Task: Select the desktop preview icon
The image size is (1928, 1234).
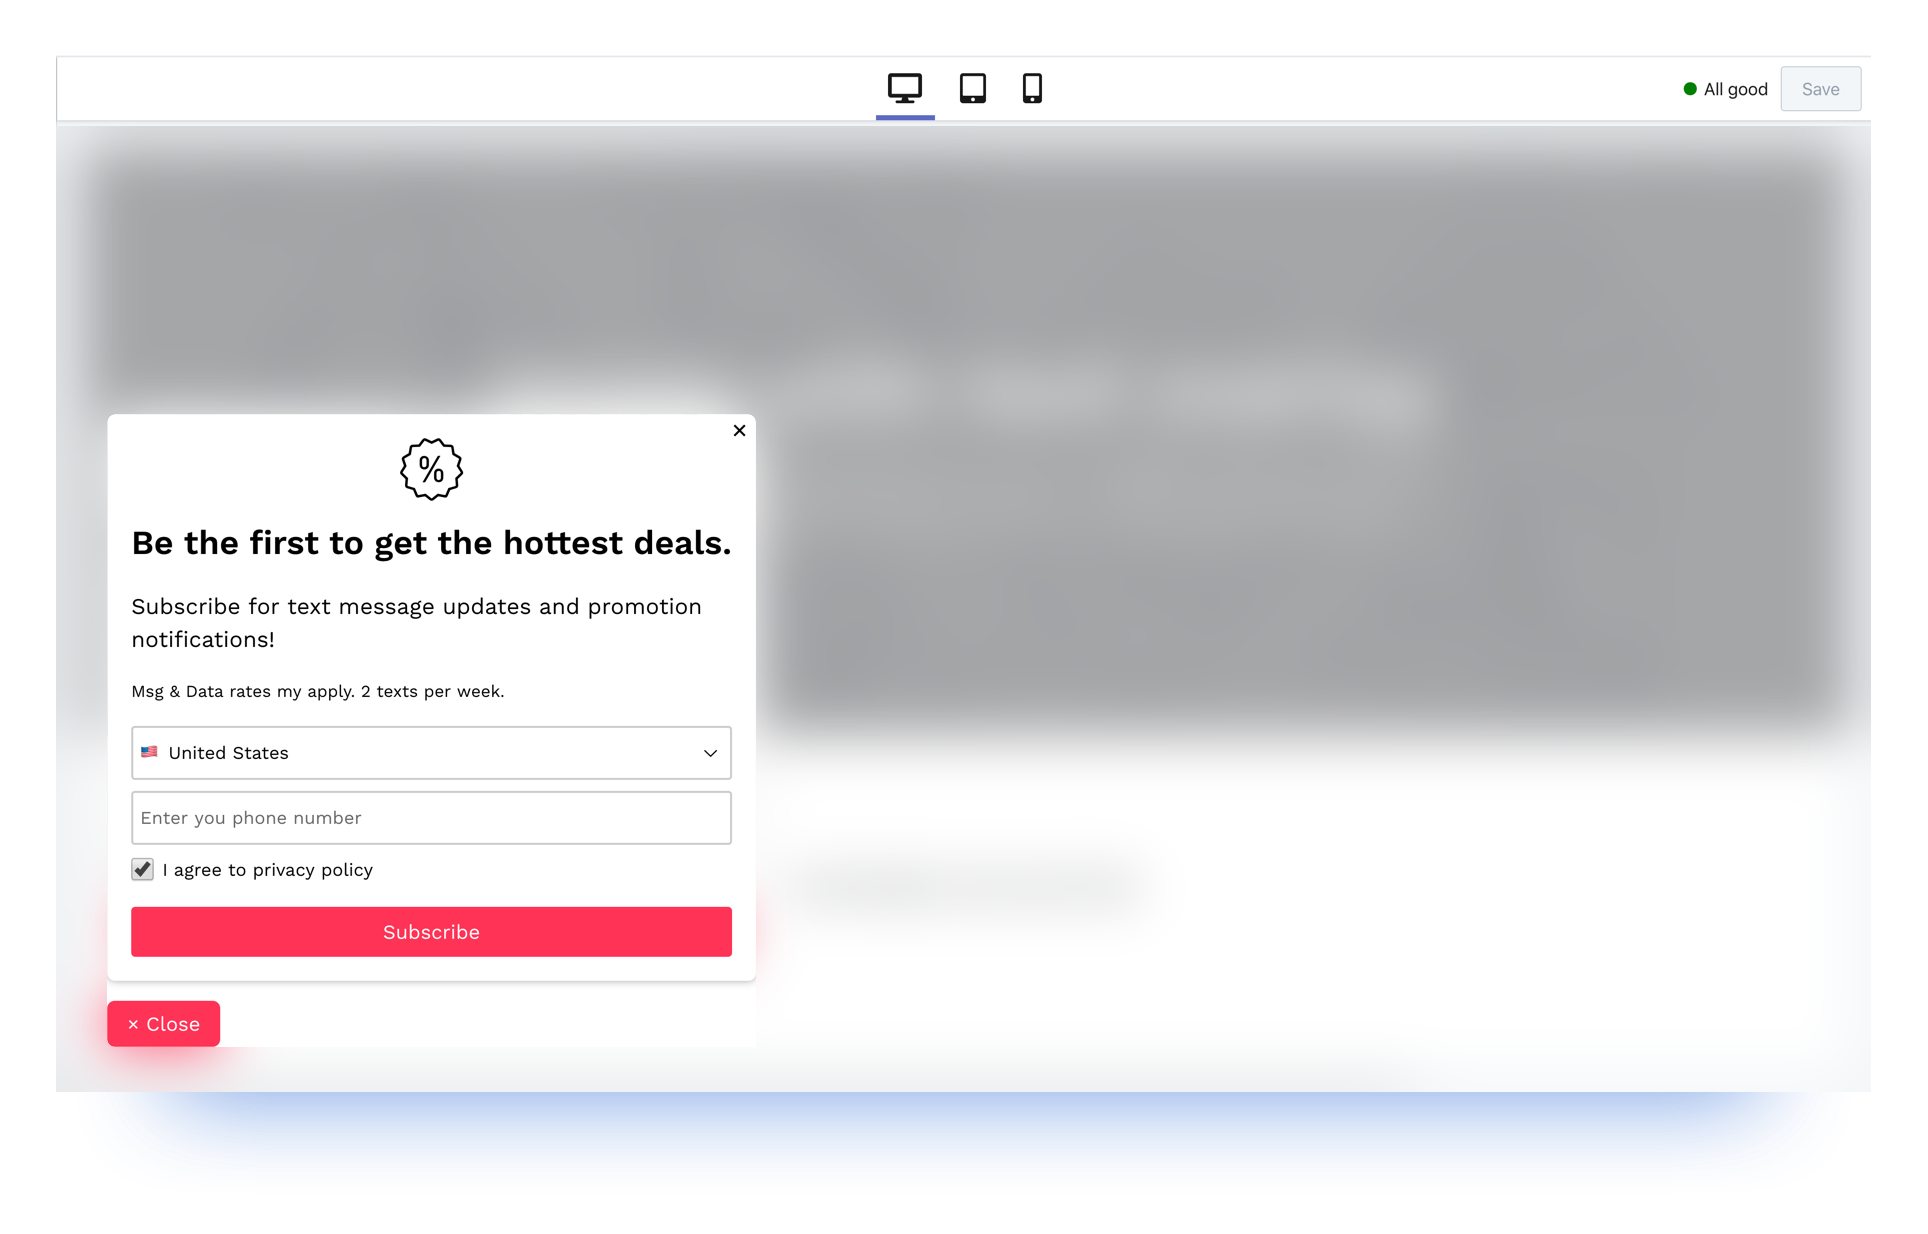Action: (904, 87)
